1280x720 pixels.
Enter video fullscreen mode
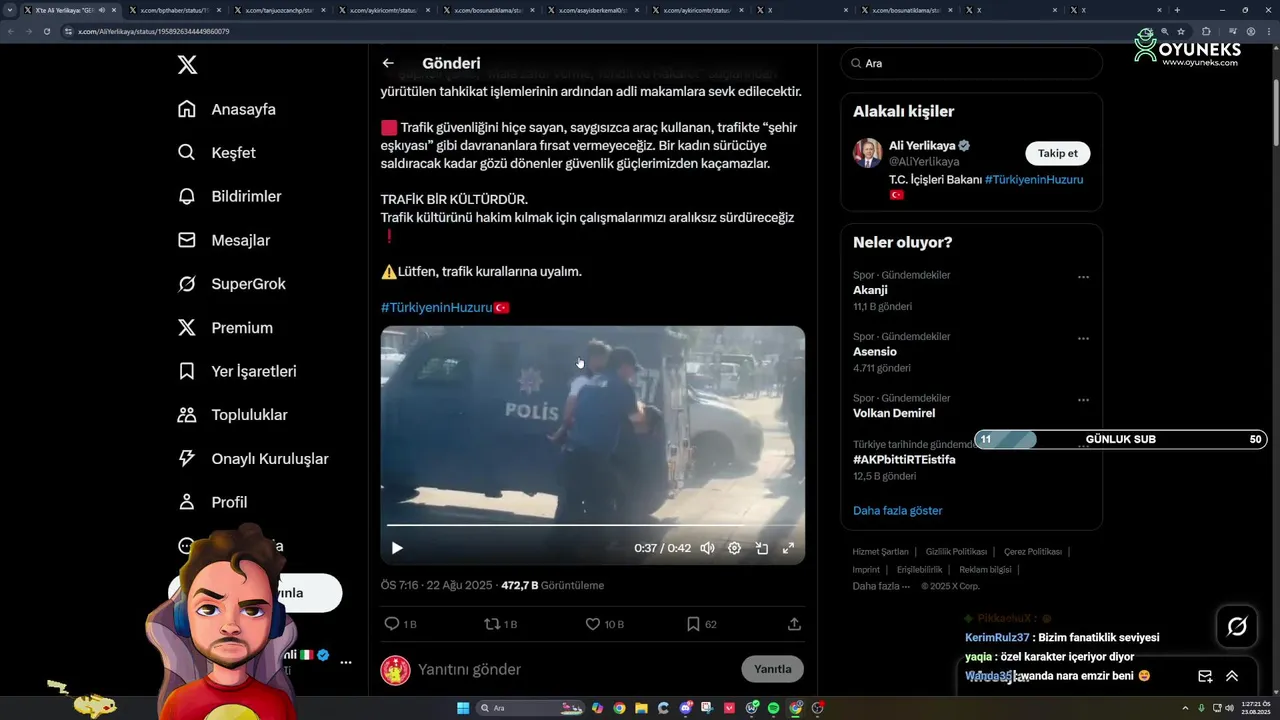point(788,548)
